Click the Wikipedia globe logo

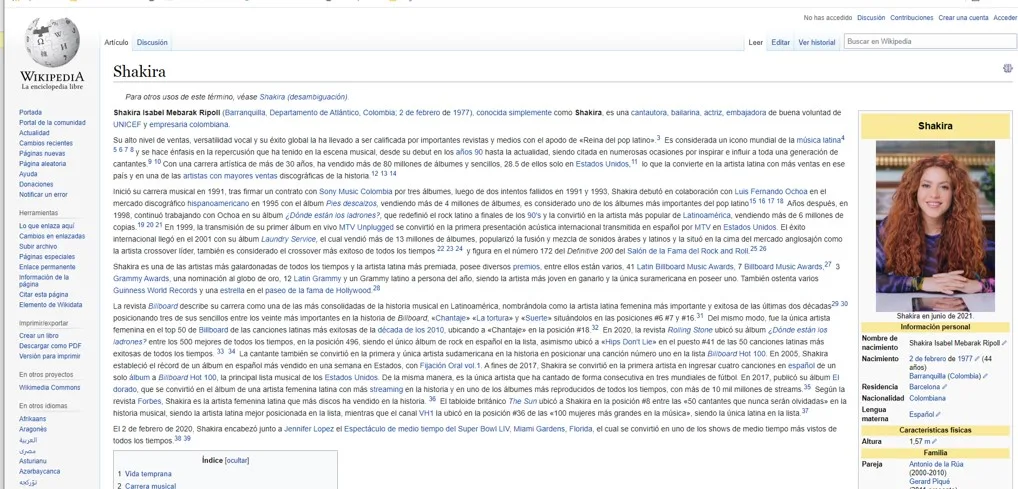pos(52,42)
